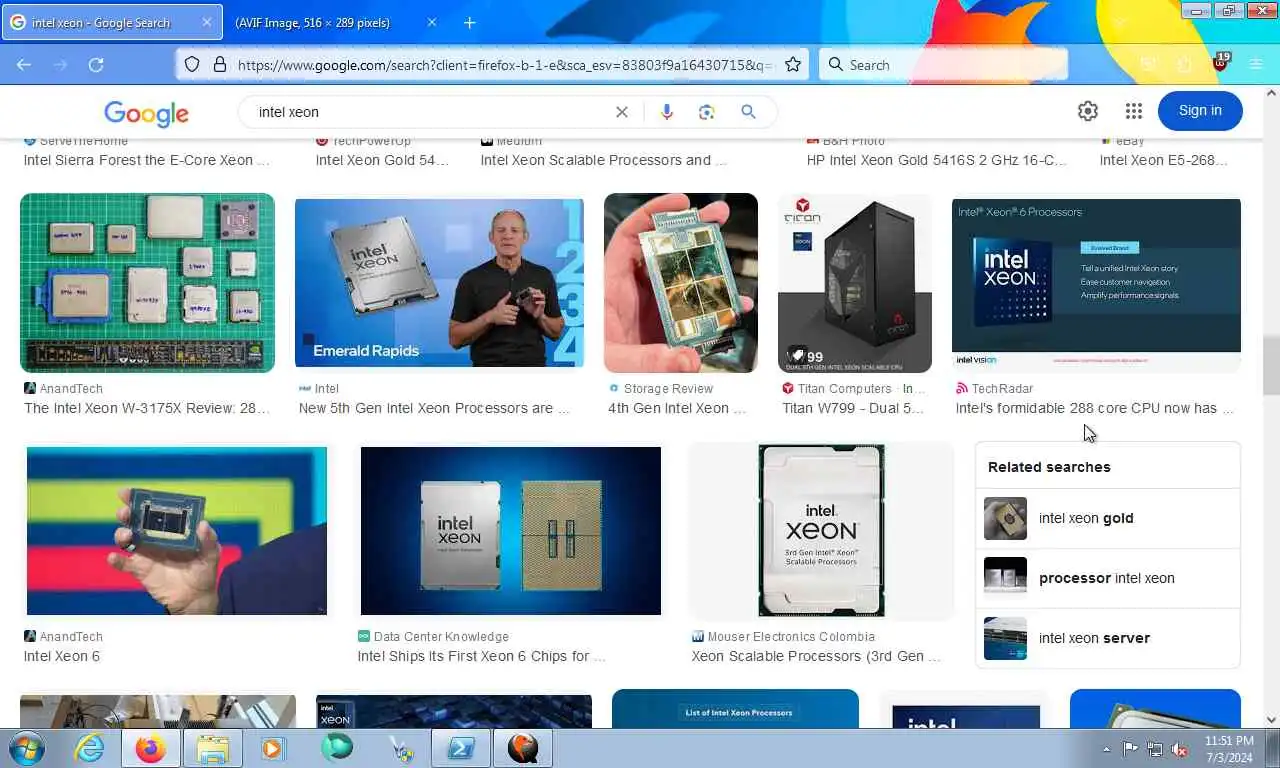Open PowerShell from the taskbar
Image resolution: width=1280 pixels, height=768 pixels.
[461, 748]
